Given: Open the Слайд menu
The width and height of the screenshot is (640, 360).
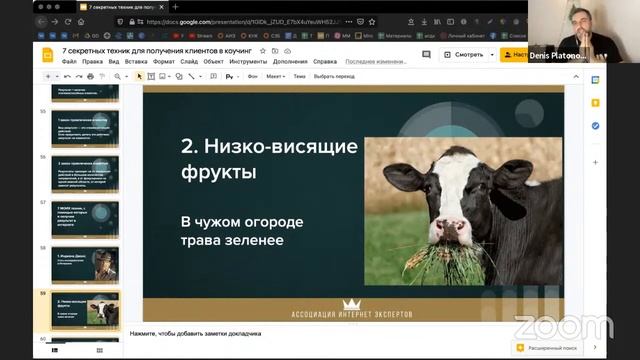Looking at the screenshot, I should click(189, 62).
